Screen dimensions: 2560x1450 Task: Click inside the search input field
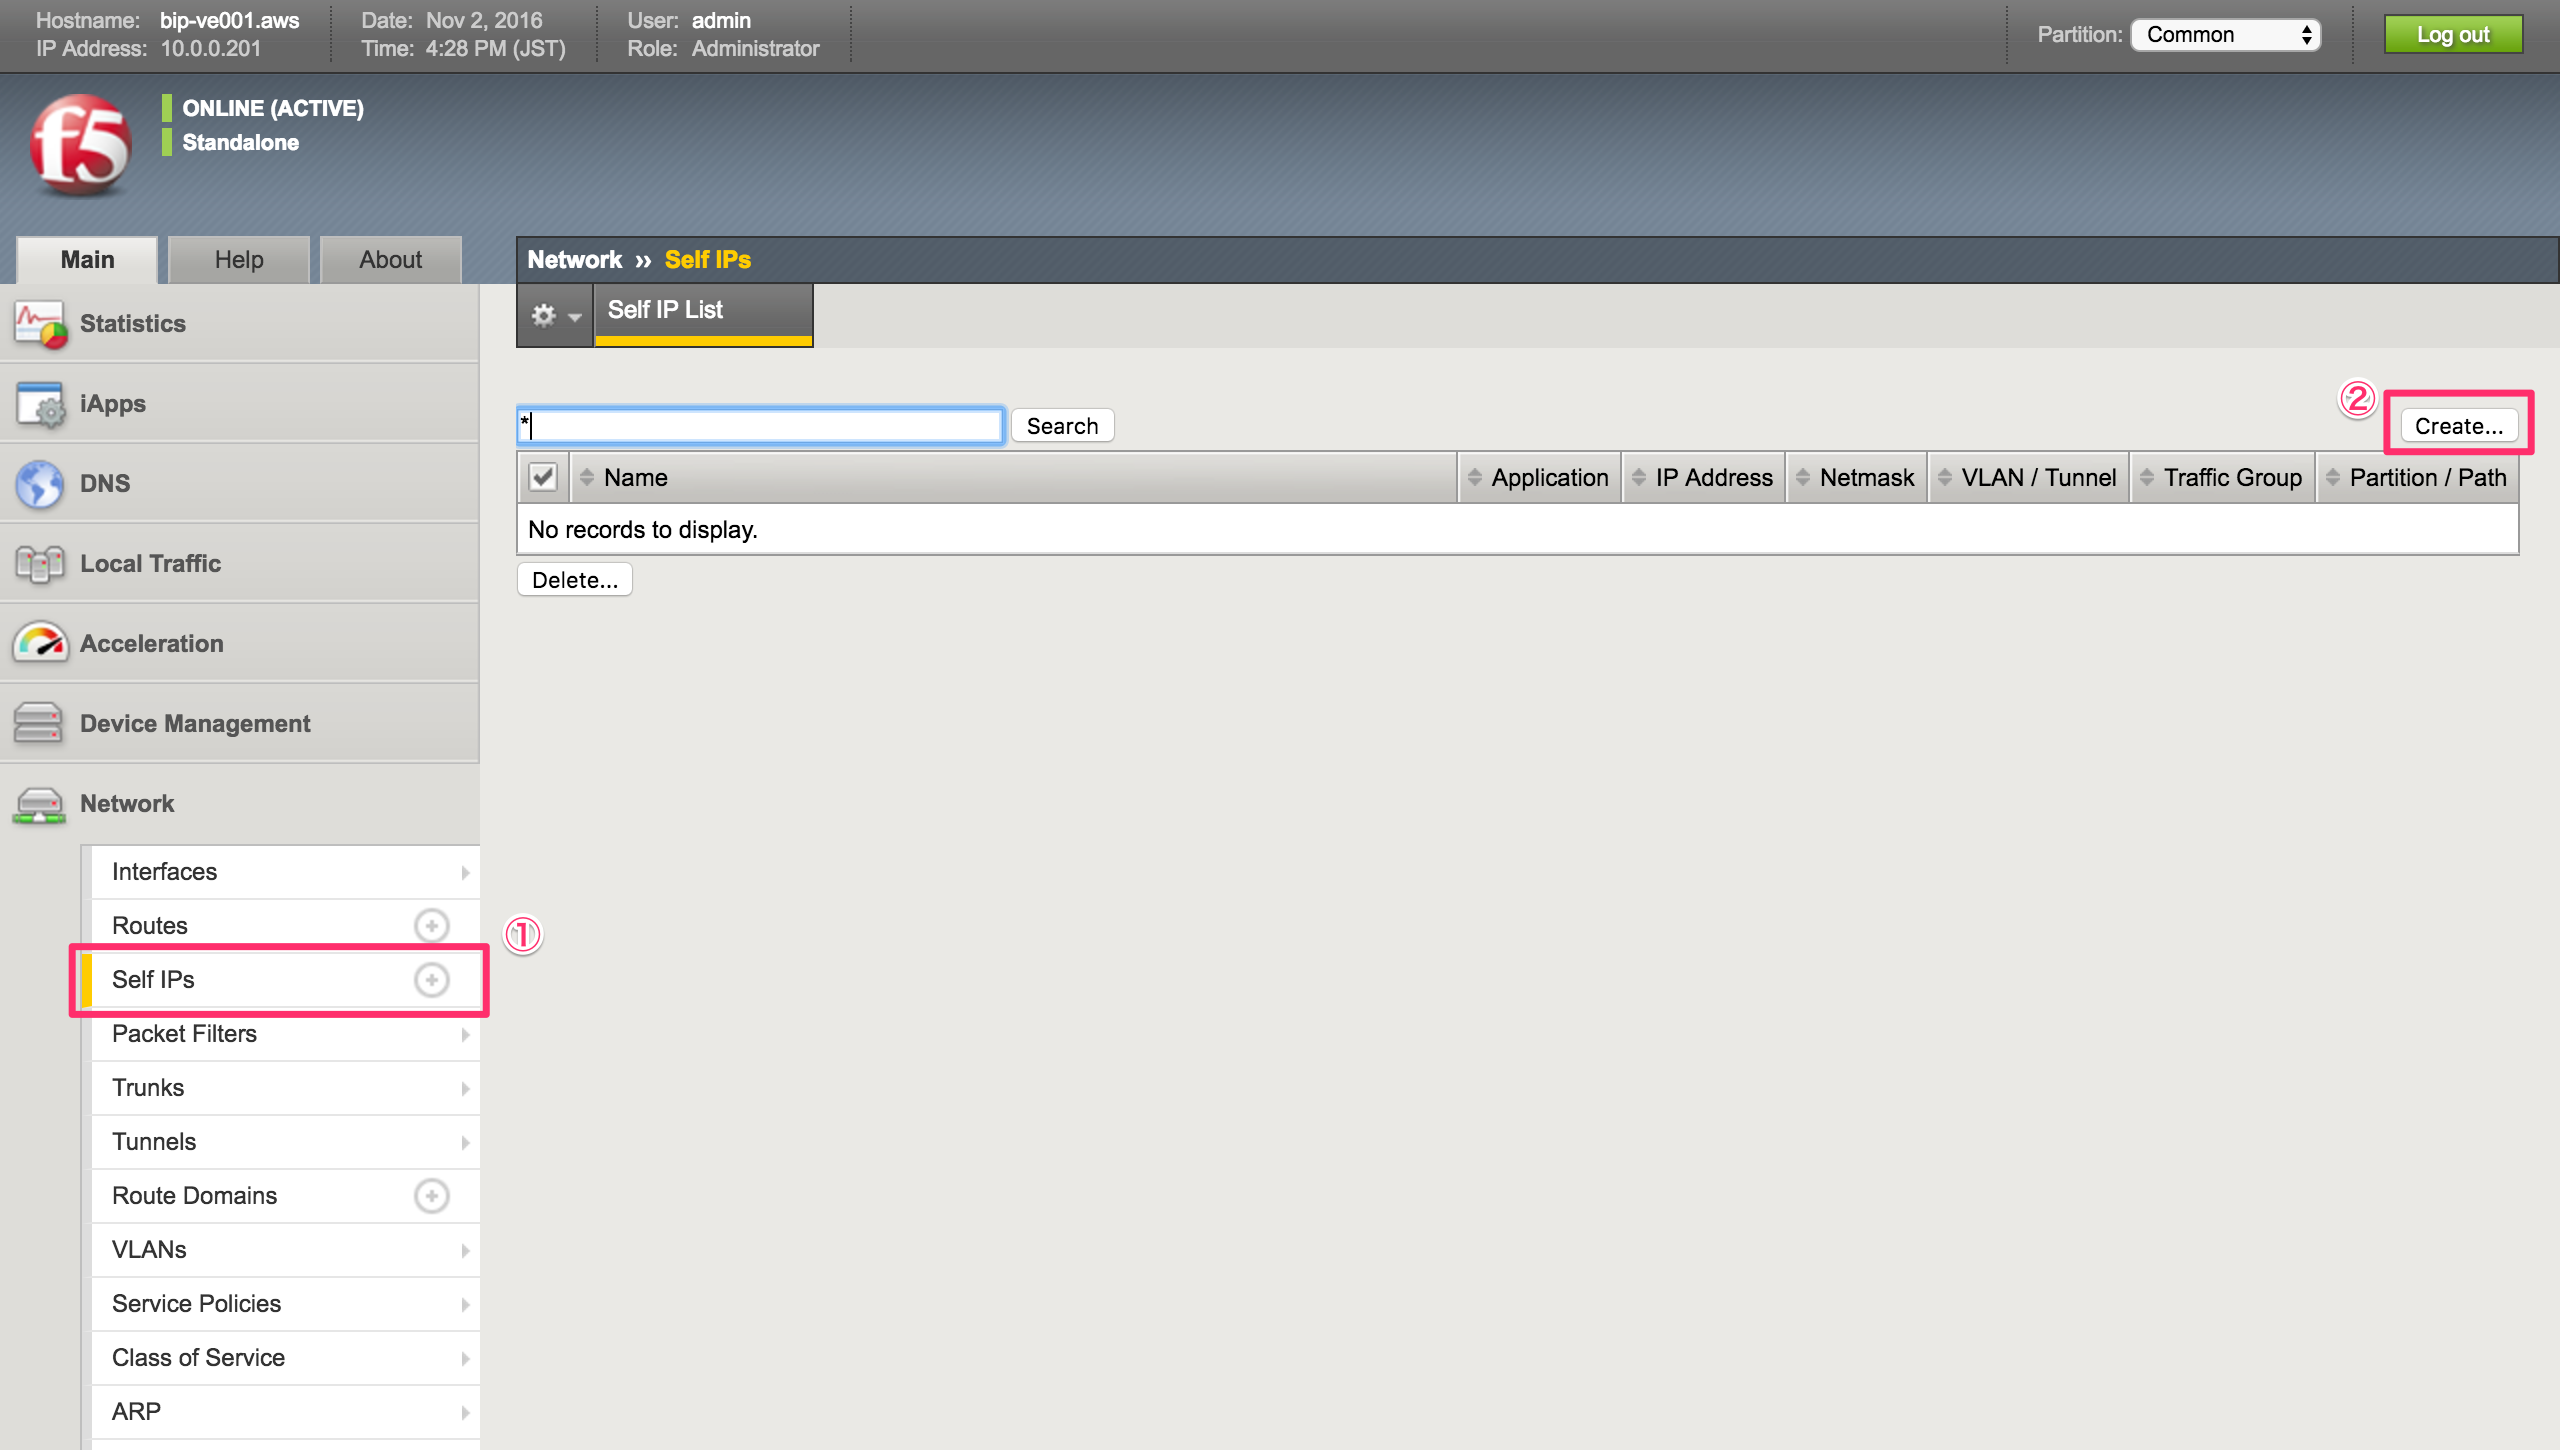tap(760, 425)
